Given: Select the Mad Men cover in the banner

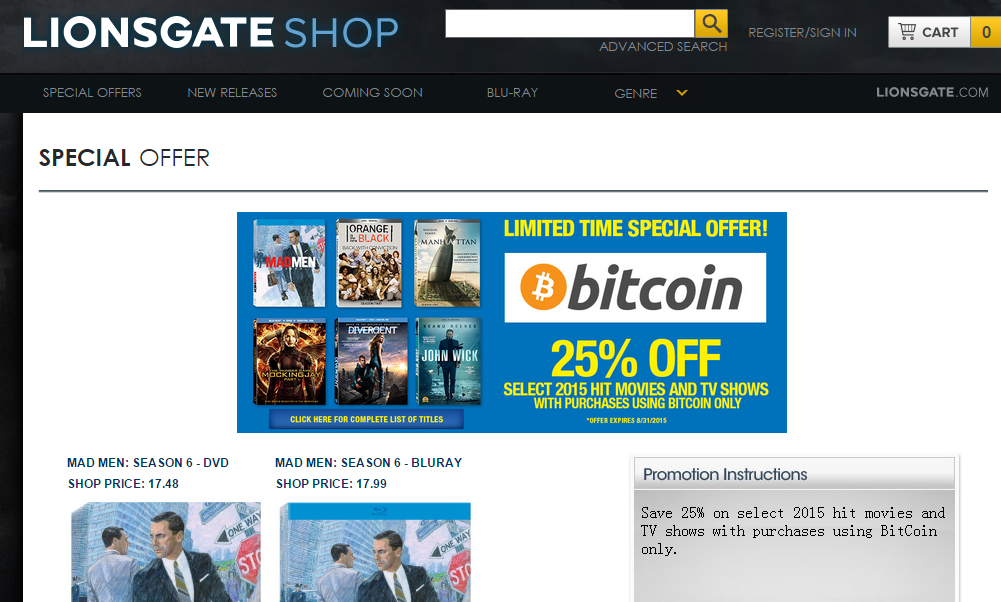Looking at the screenshot, I should [289, 263].
